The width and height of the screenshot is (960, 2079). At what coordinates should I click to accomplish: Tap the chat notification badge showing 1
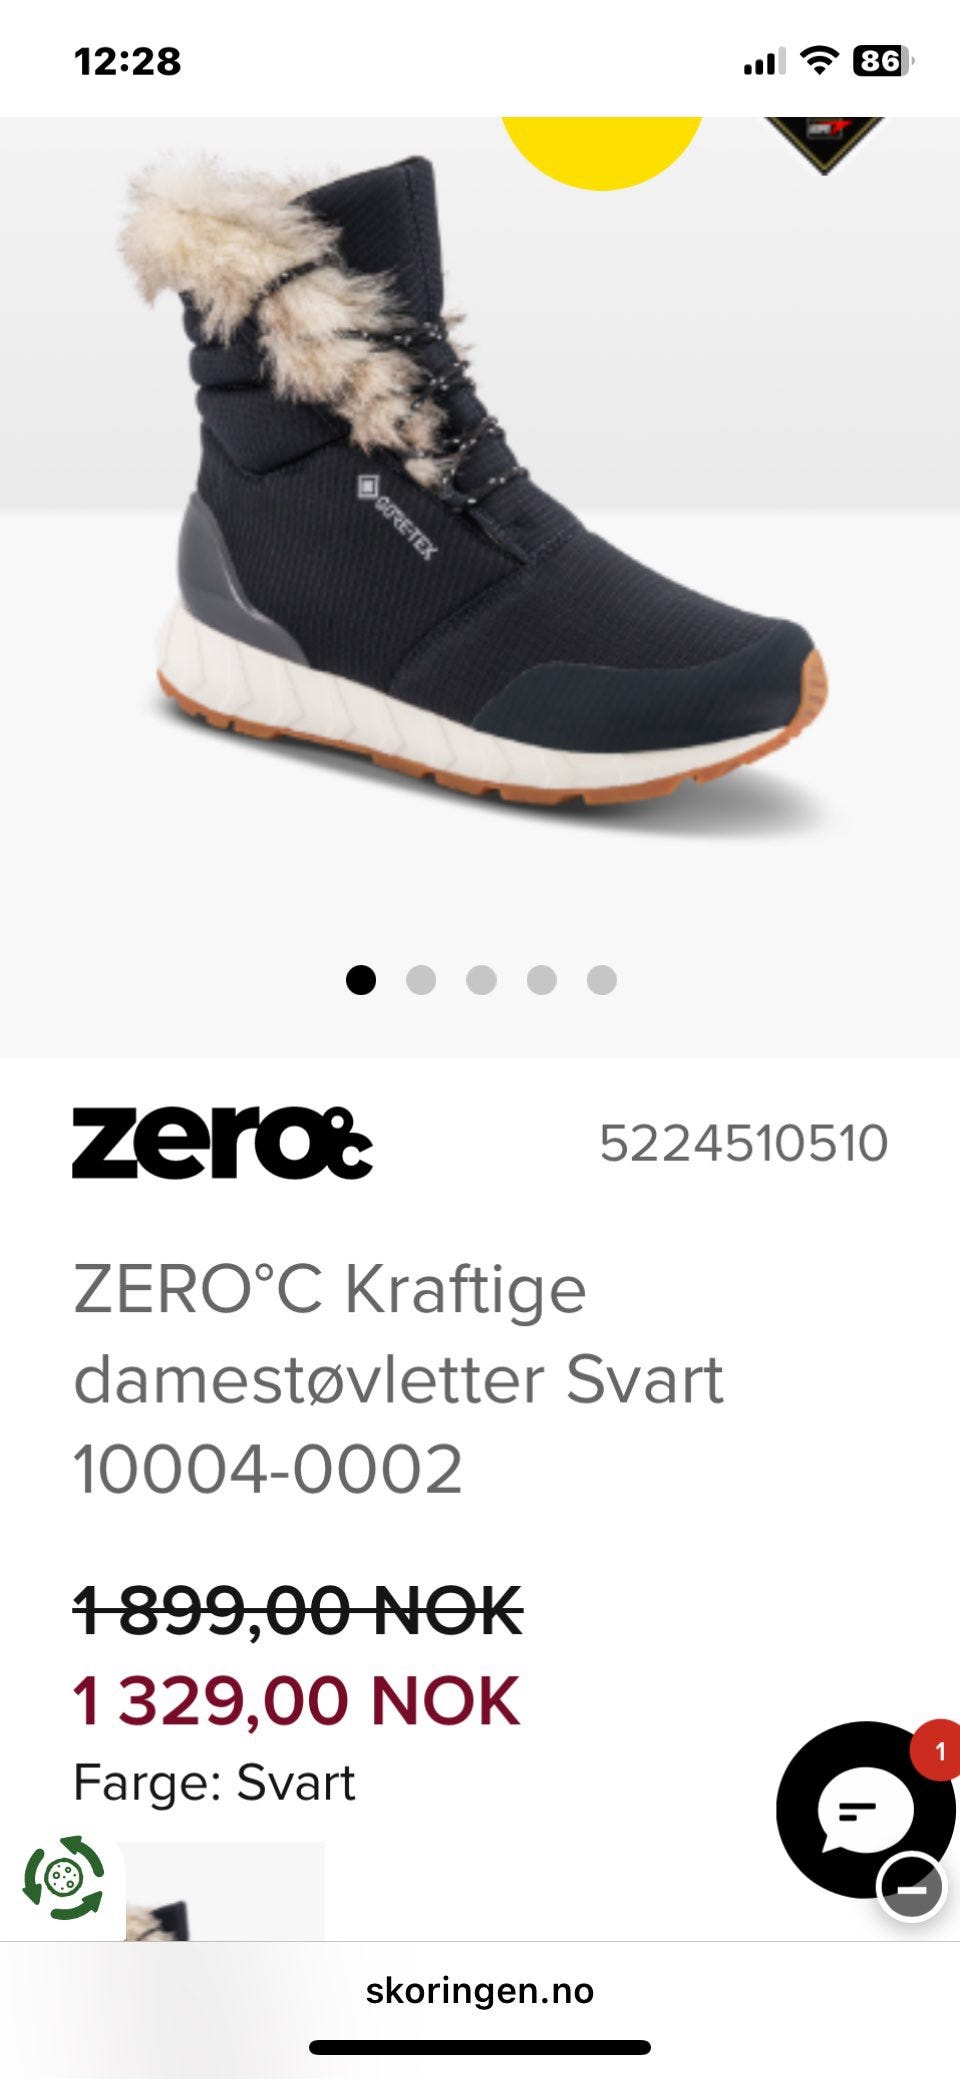click(x=938, y=1750)
